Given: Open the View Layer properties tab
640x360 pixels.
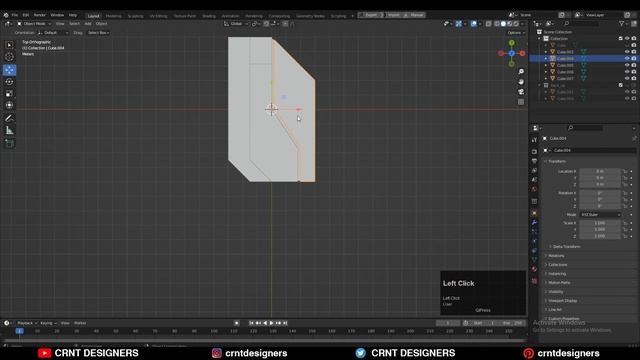Looking at the screenshot, I should tap(534, 171).
